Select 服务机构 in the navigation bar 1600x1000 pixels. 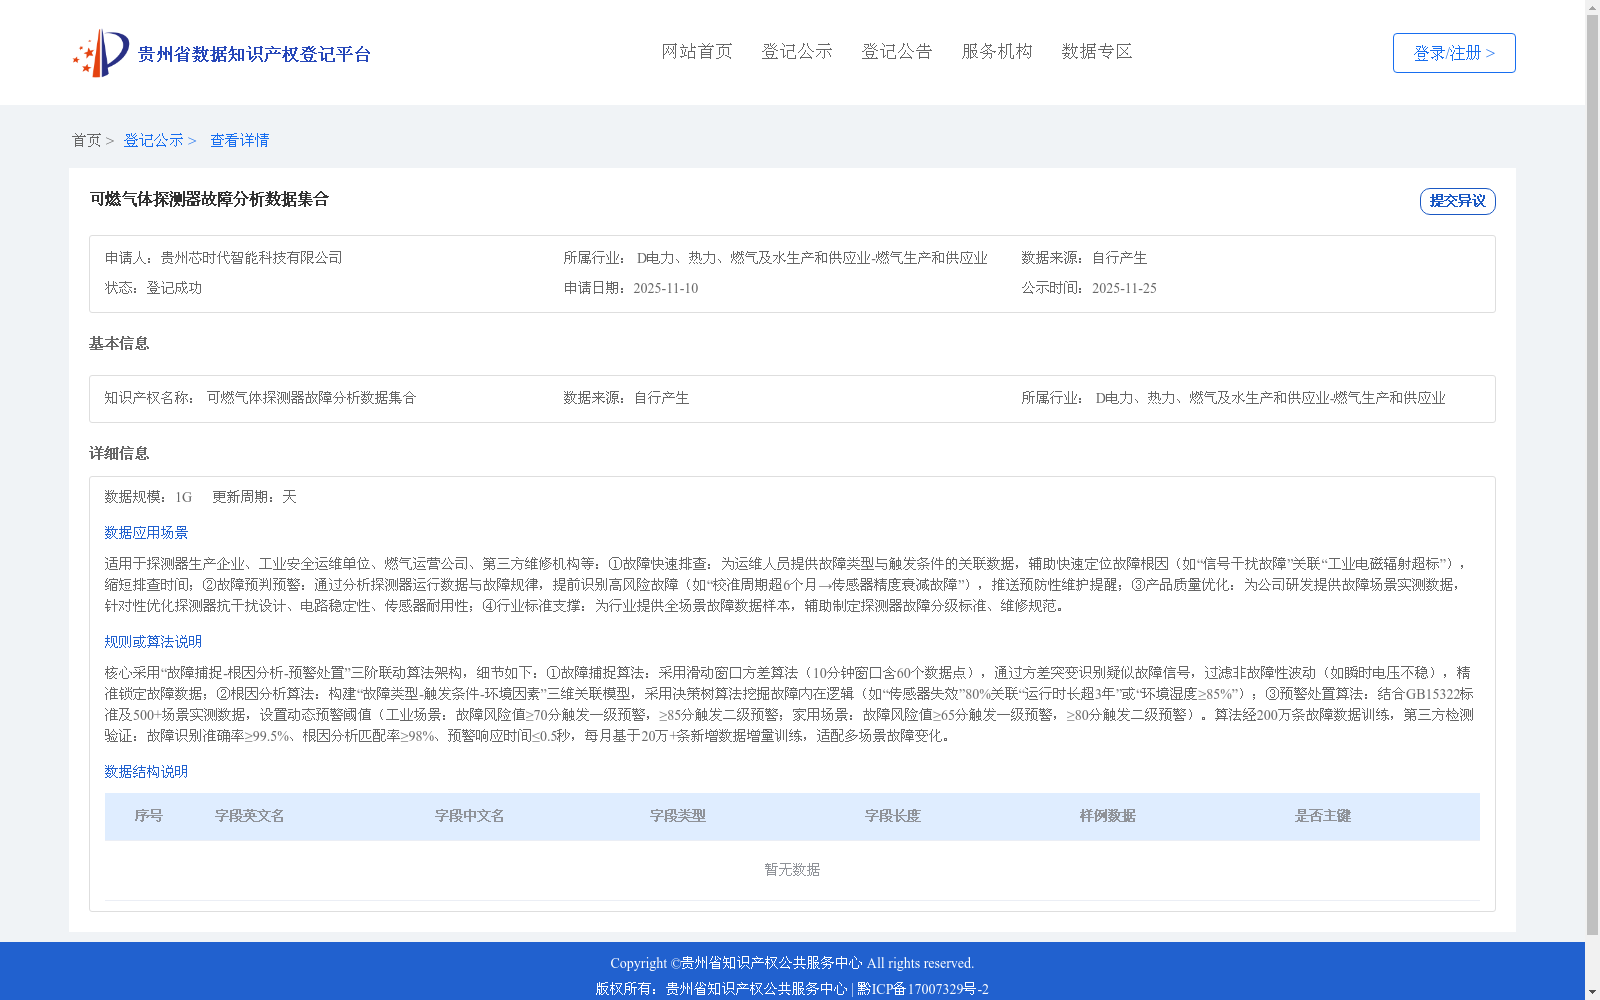pos(997,51)
